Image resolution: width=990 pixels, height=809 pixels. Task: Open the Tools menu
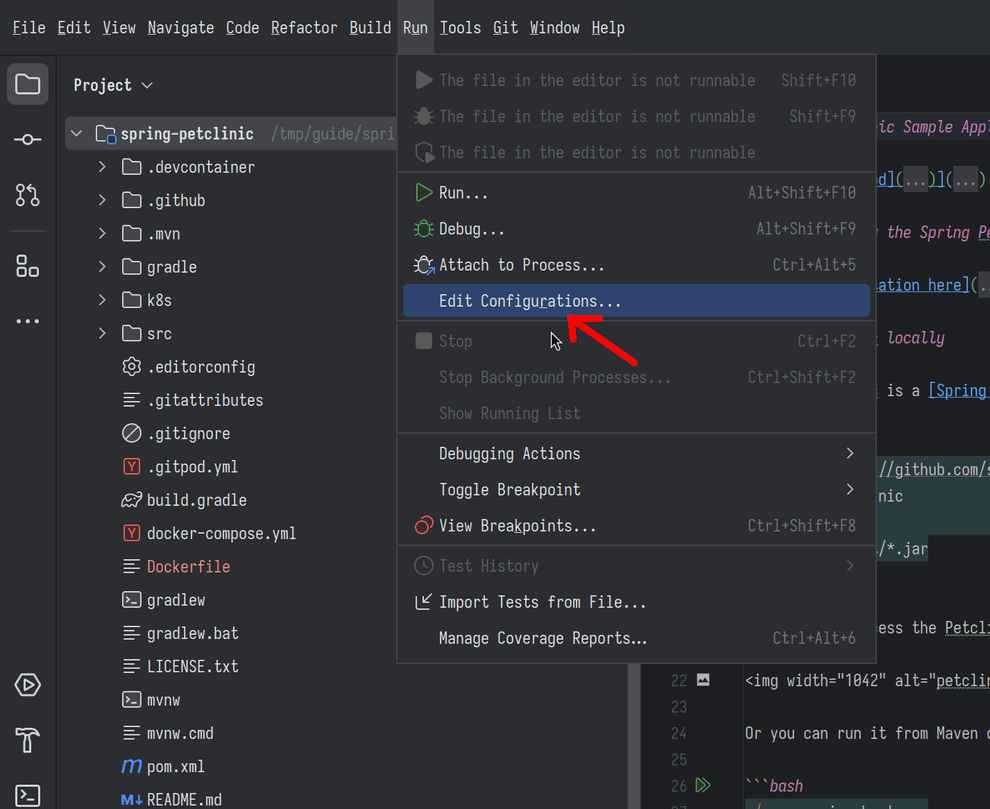tap(460, 28)
